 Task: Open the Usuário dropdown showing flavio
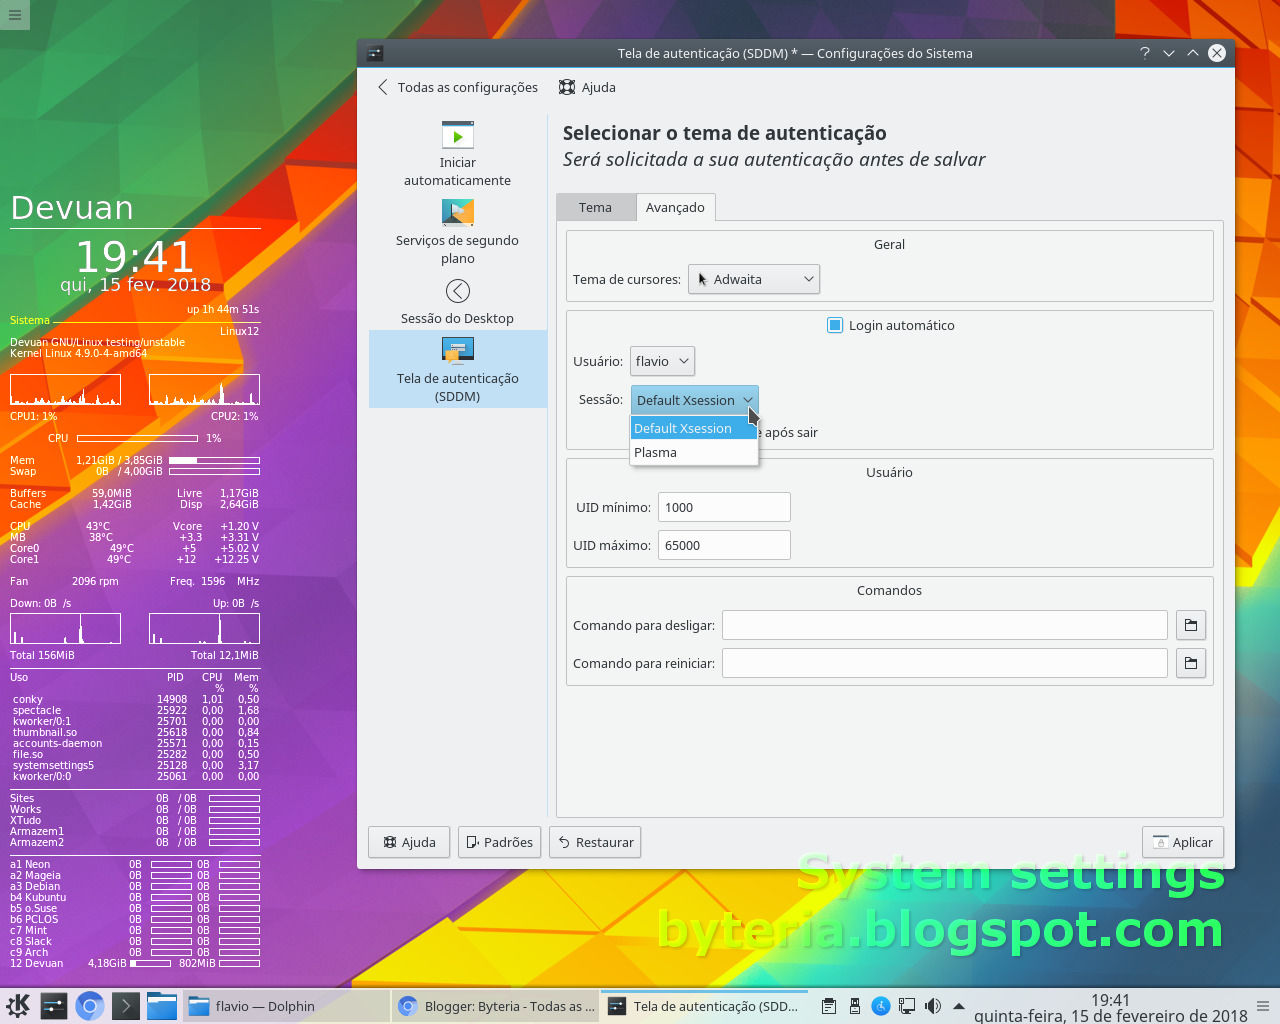(662, 361)
